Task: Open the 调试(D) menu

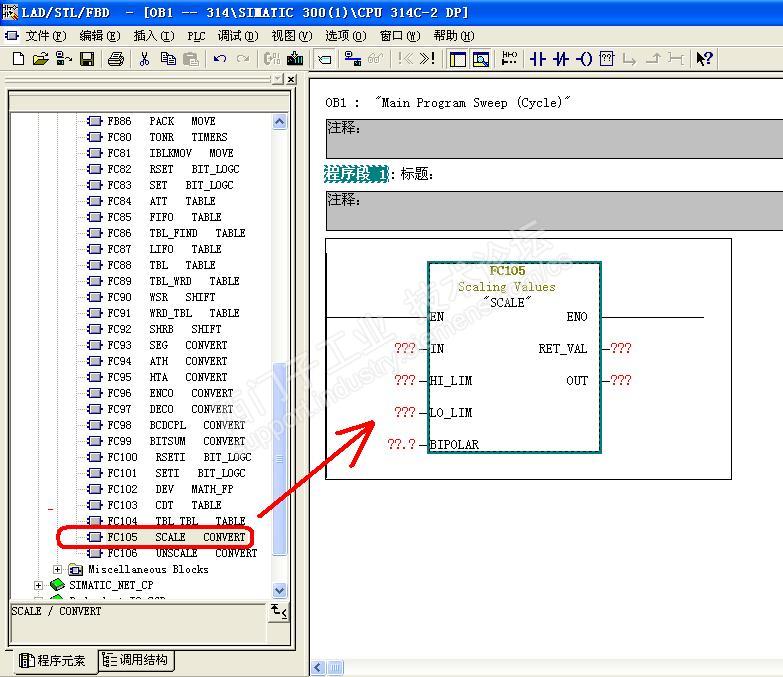Action: [x=238, y=35]
